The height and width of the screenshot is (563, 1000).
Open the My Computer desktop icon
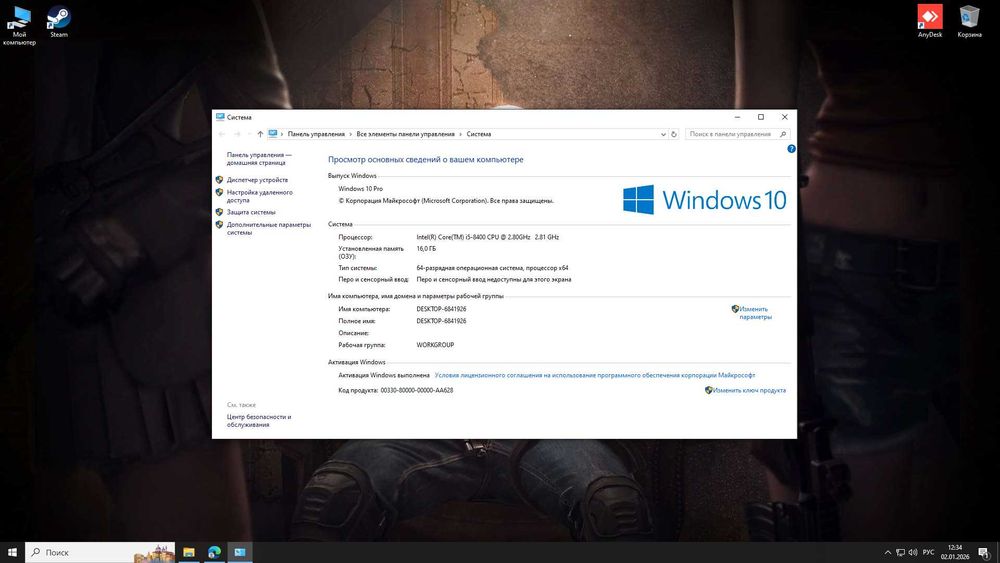point(19,26)
